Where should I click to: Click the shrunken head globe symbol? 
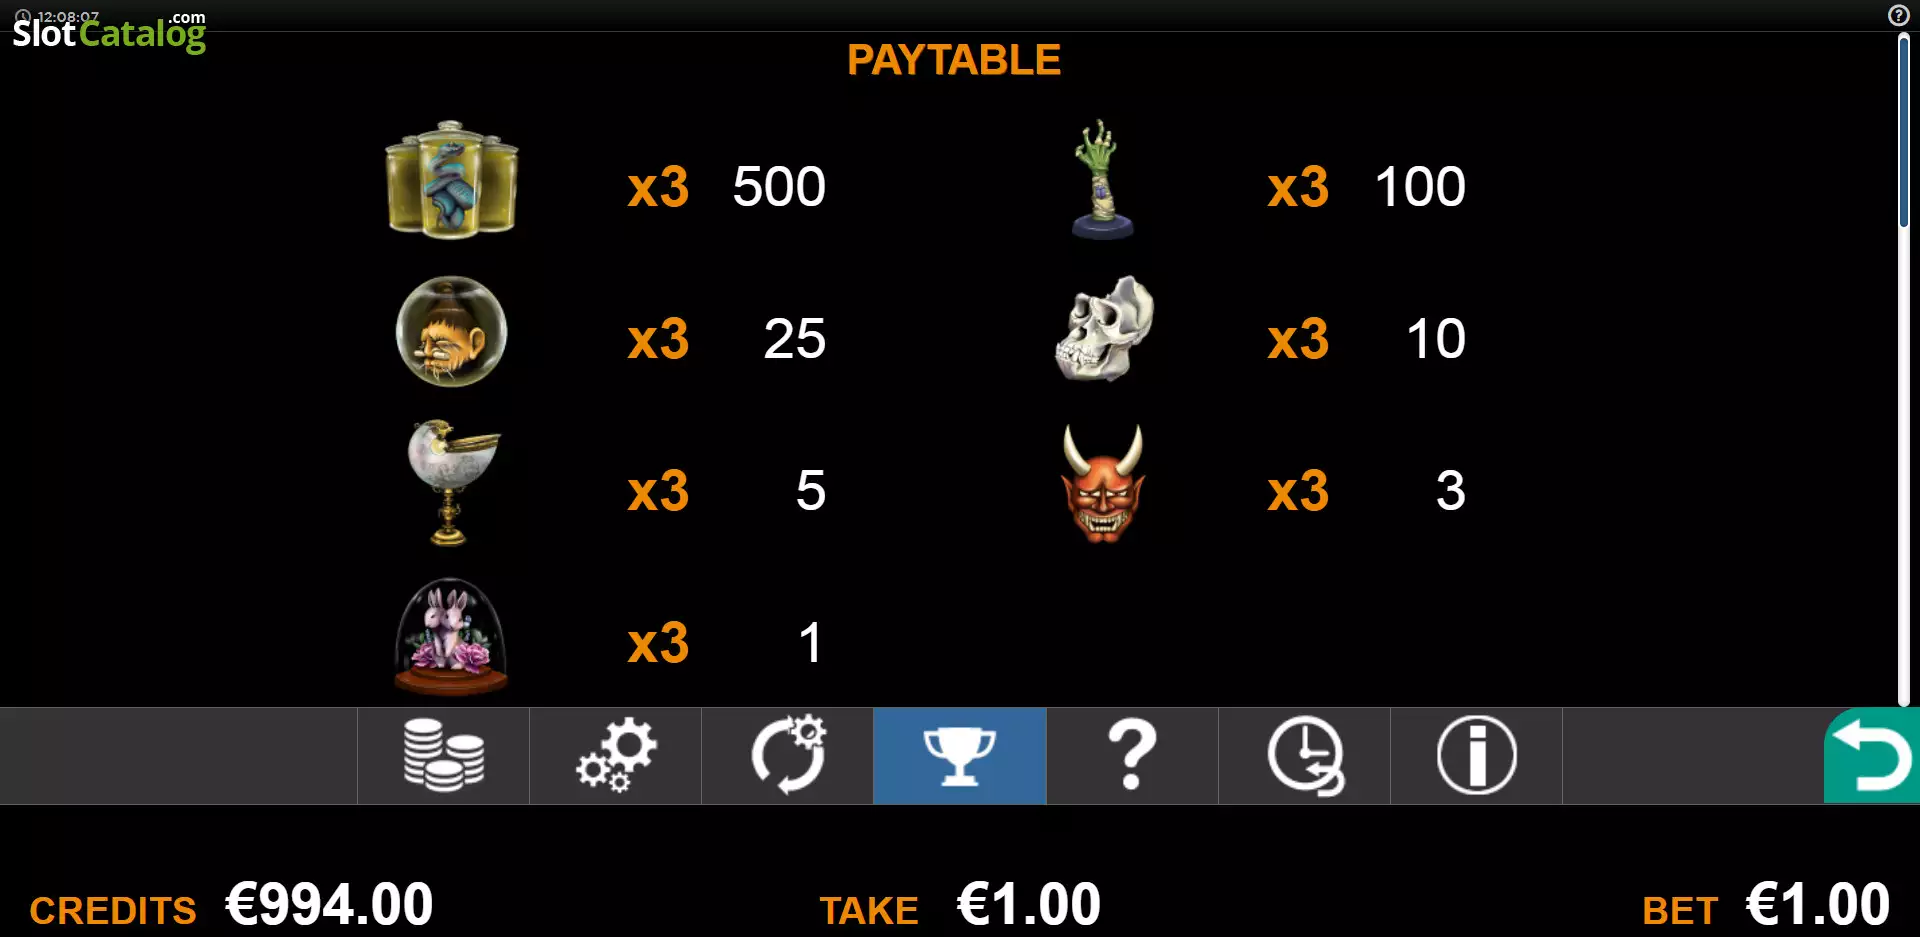click(x=451, y=332)
